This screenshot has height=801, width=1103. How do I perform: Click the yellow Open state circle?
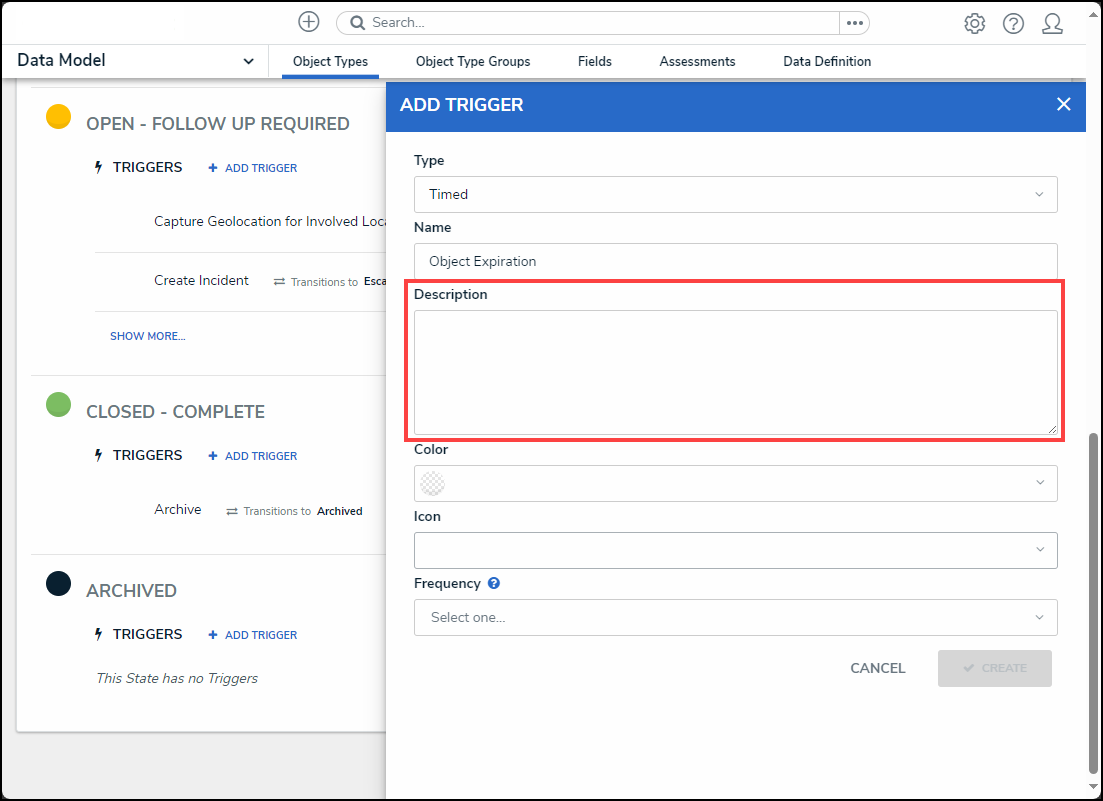(59, 117)
